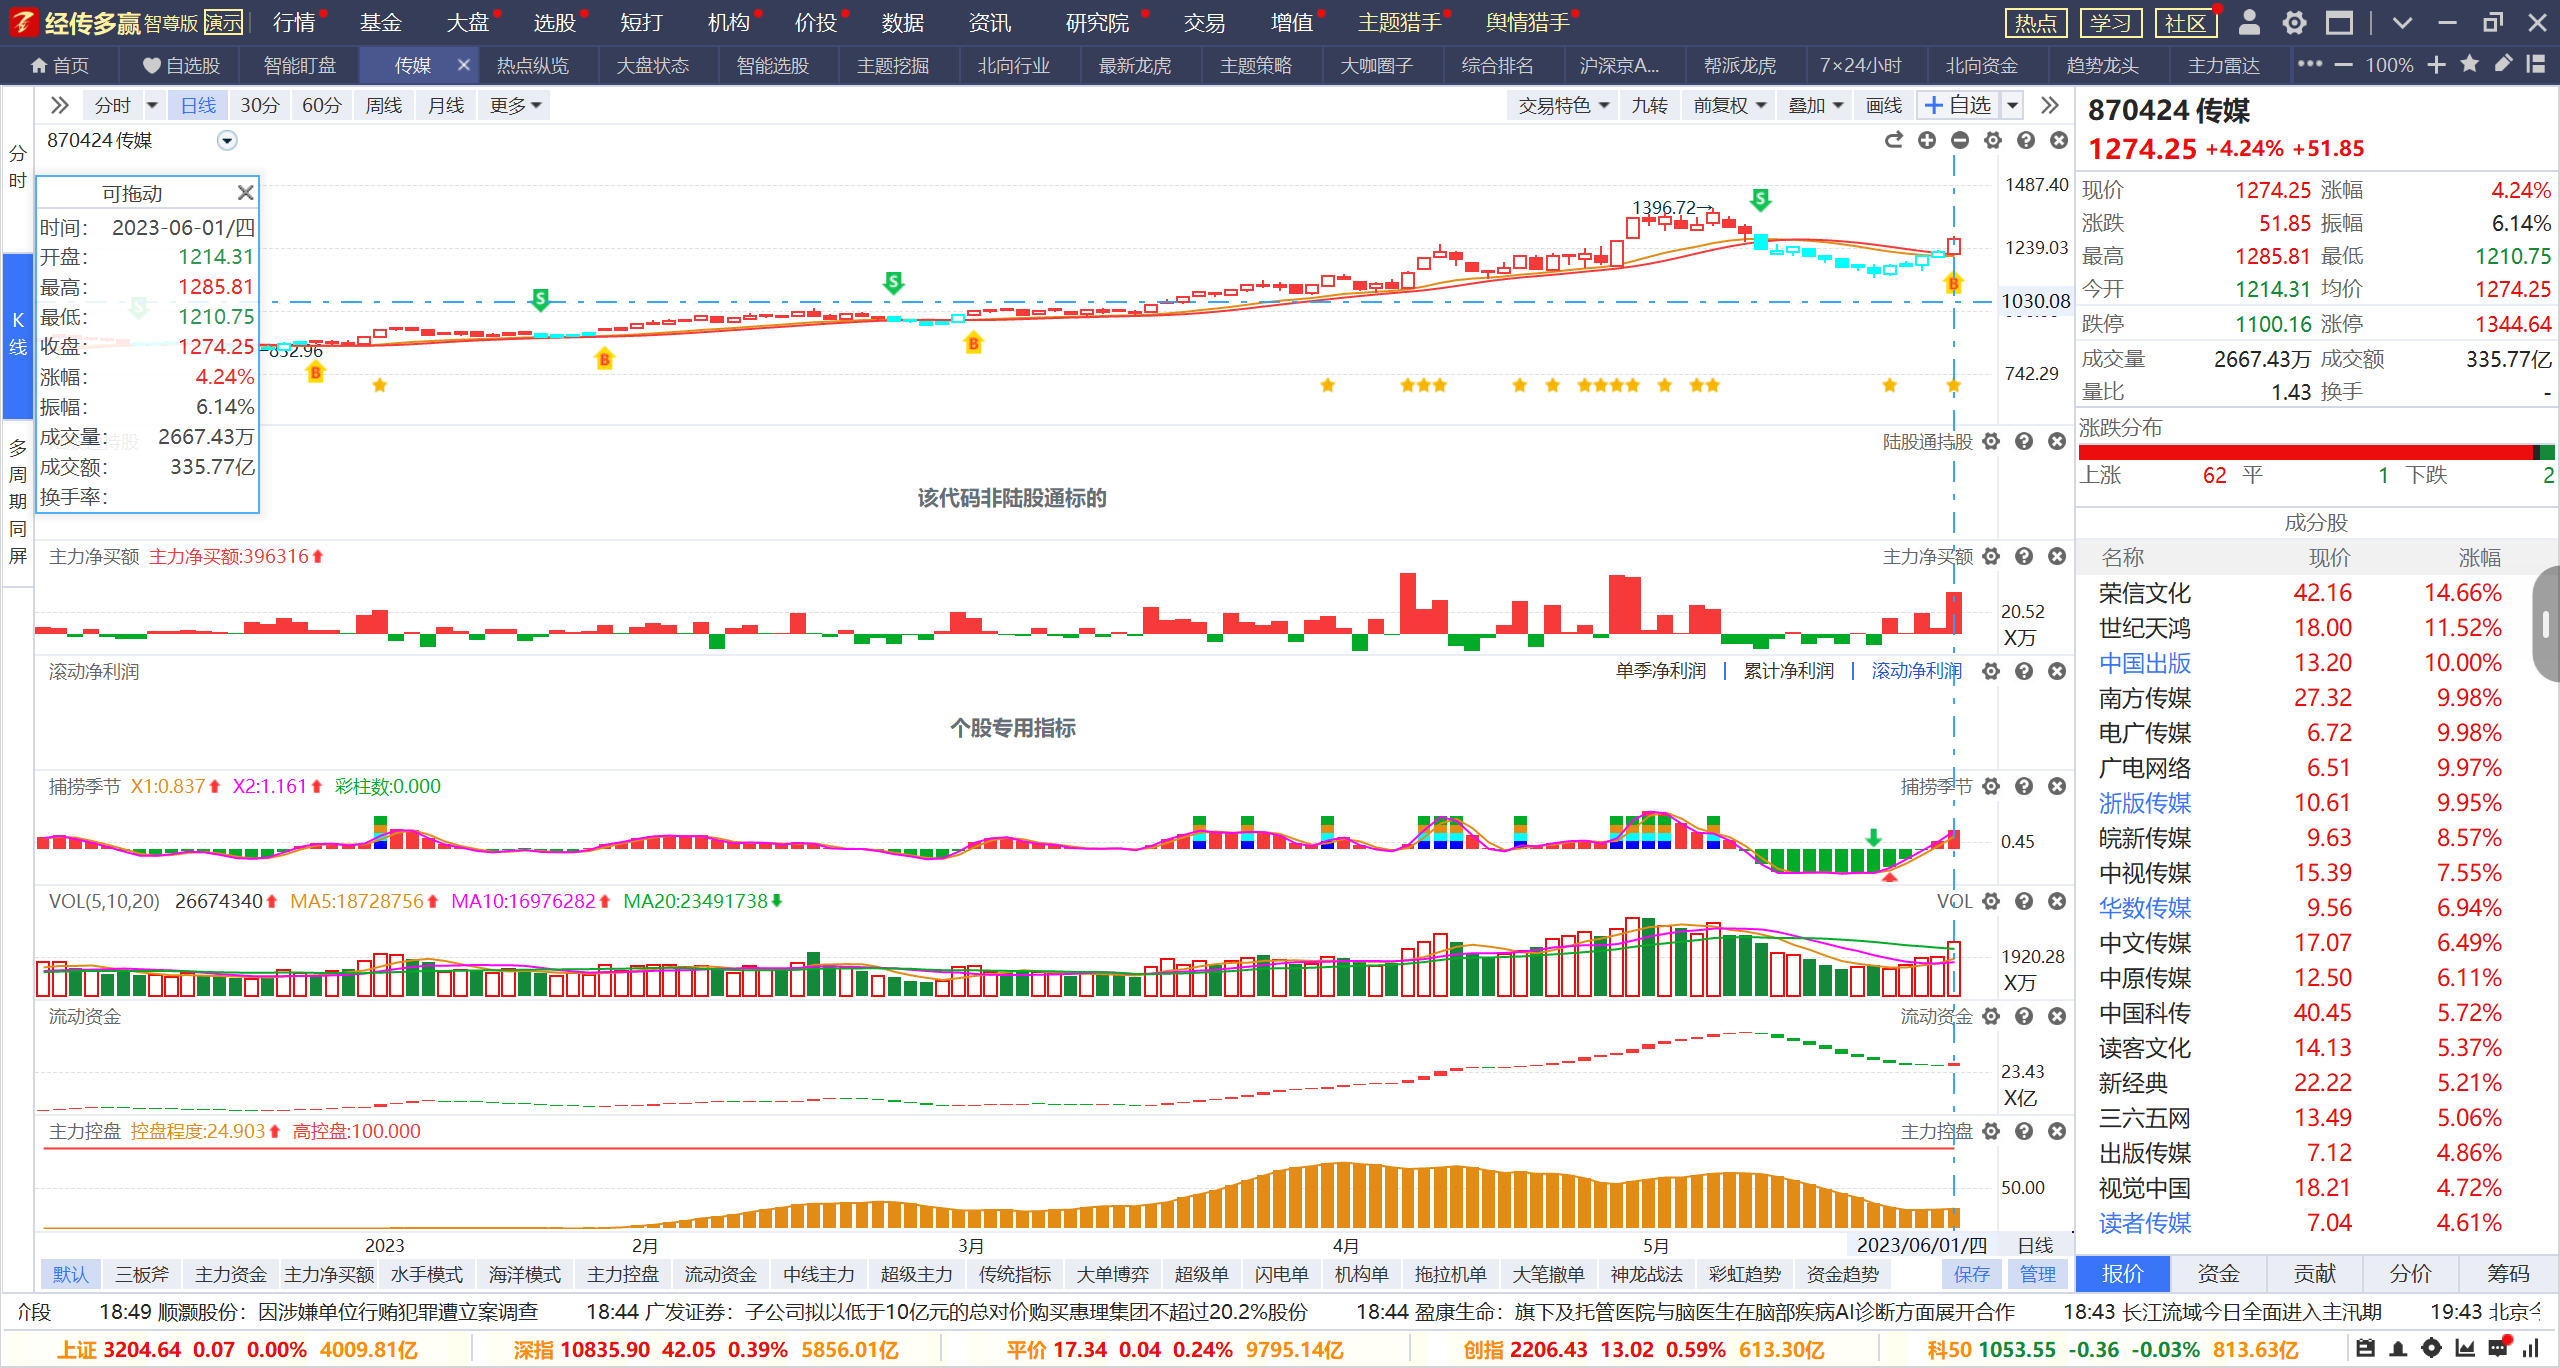2560x1368 pixels.
Task: Toggle 九转 indicator
Action: pyautogui.click(x=1650, y=105)
